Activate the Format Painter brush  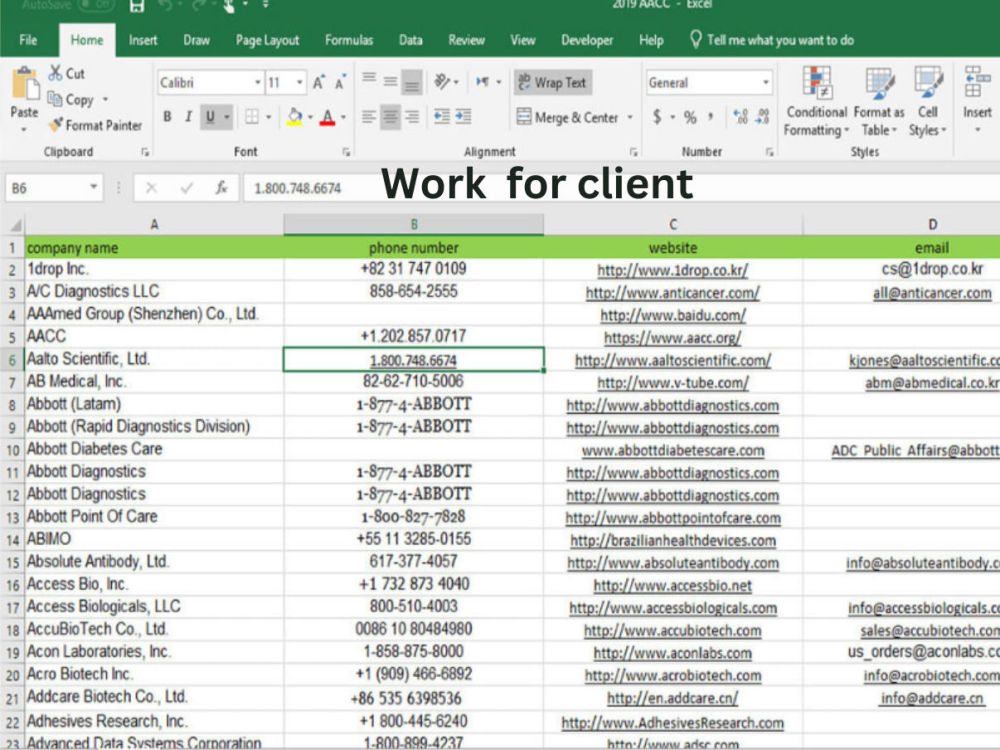pos(56,125)
